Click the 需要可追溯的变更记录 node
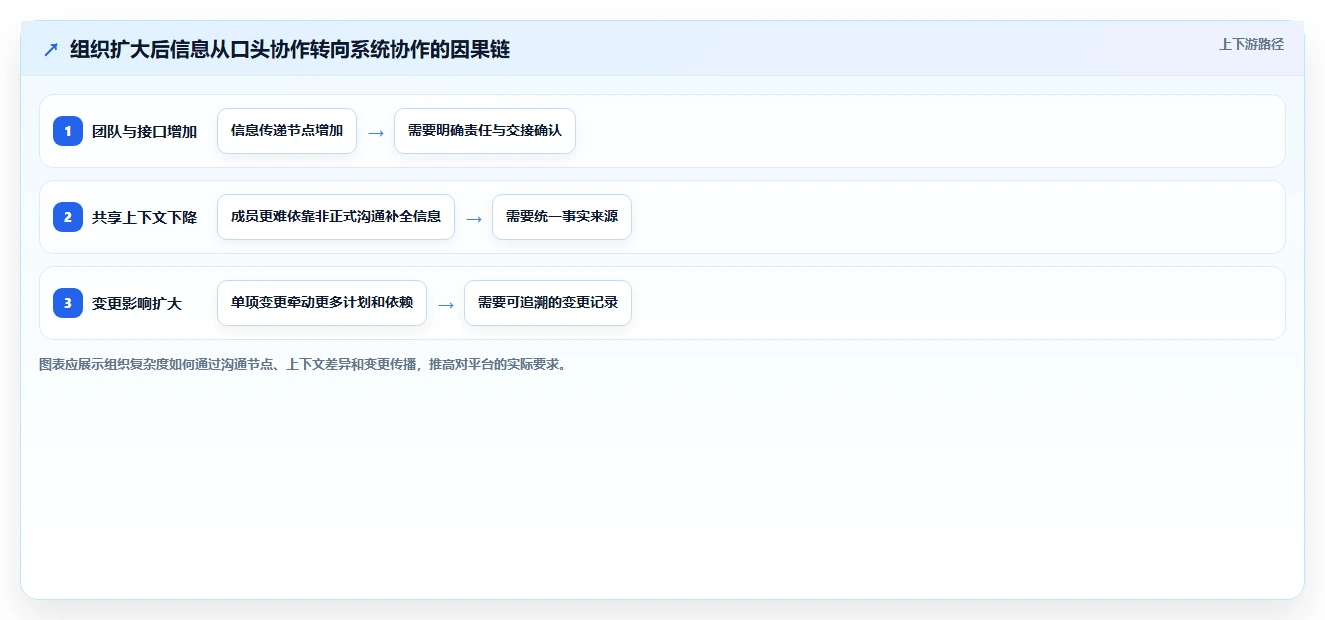The width and height of the screenshot is (1325, 620). click(x=548, y=303)
